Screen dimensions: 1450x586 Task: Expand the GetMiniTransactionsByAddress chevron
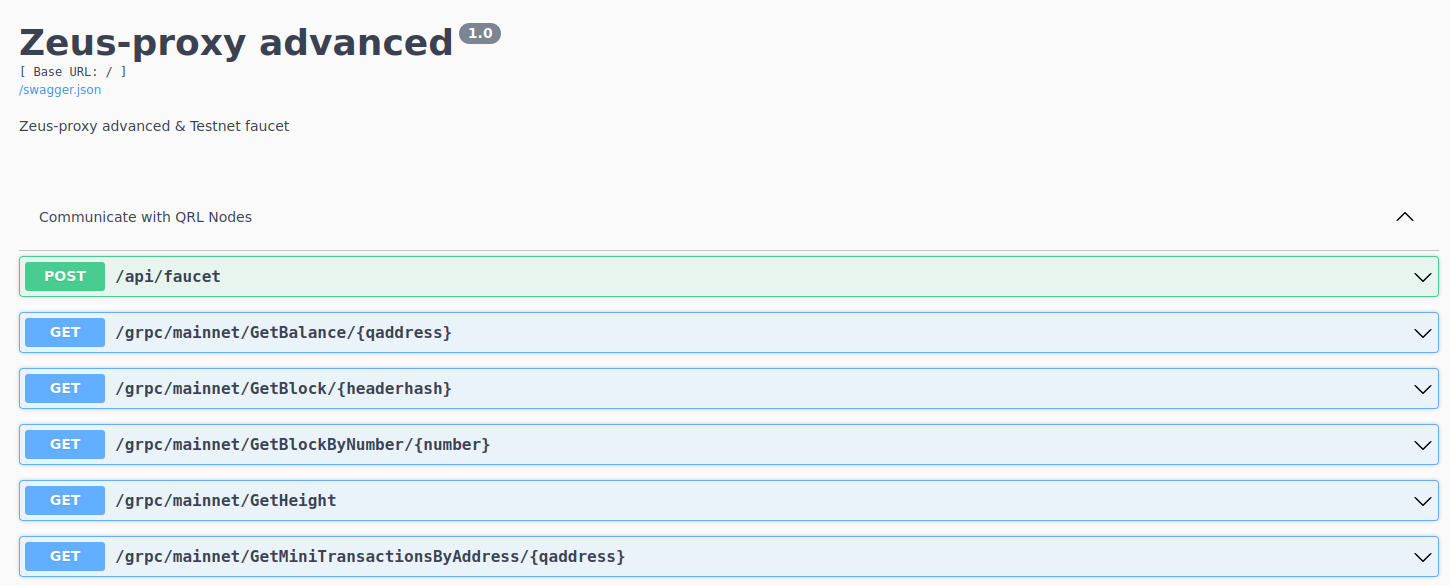(1423, 557)
